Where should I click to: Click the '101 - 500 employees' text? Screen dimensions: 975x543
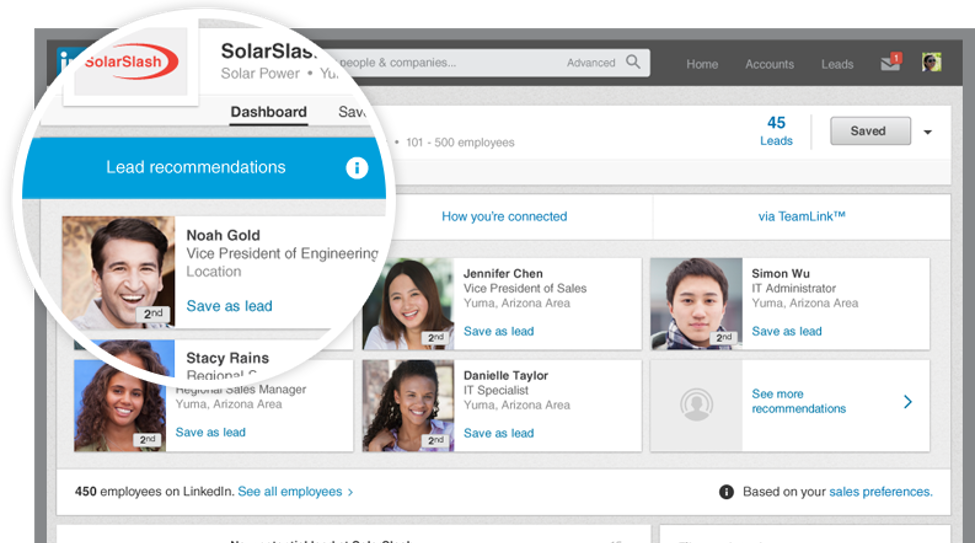point(460,142)
